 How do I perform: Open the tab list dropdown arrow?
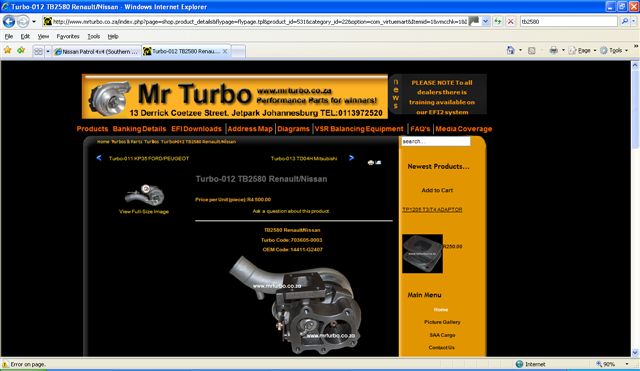(x=48, y=51)
